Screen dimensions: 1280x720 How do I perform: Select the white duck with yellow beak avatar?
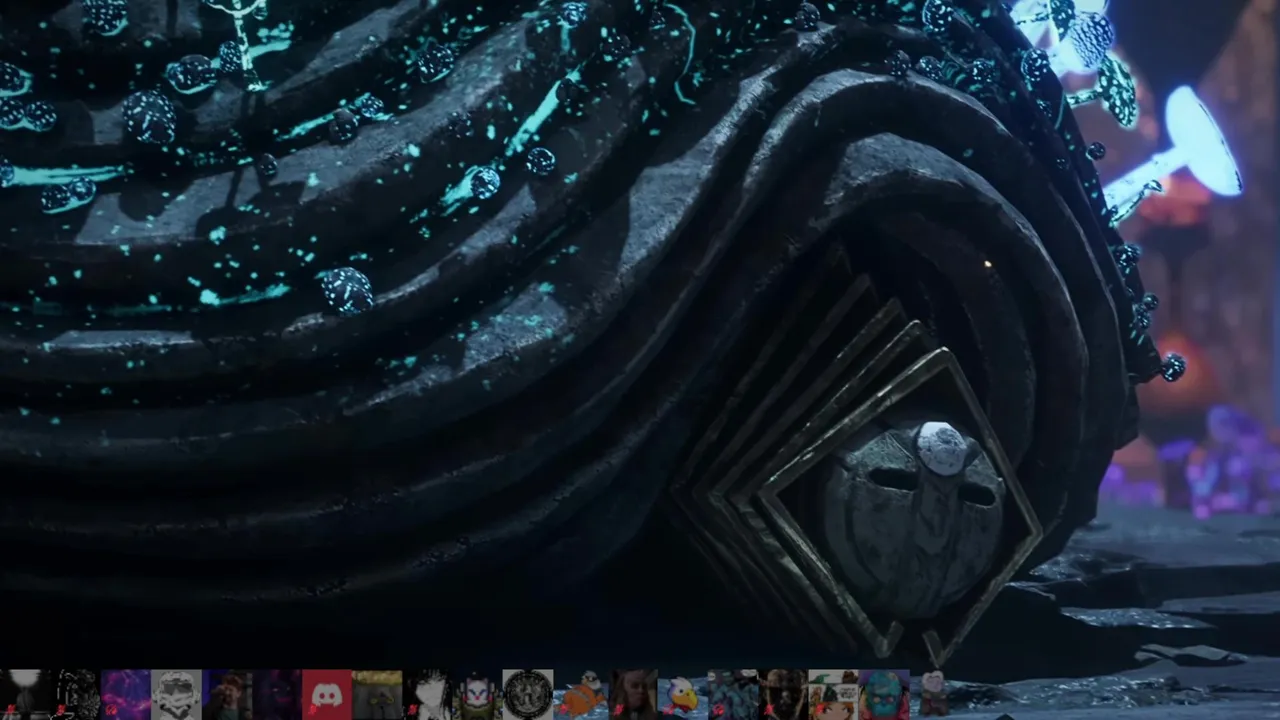[x=682, y=695]
